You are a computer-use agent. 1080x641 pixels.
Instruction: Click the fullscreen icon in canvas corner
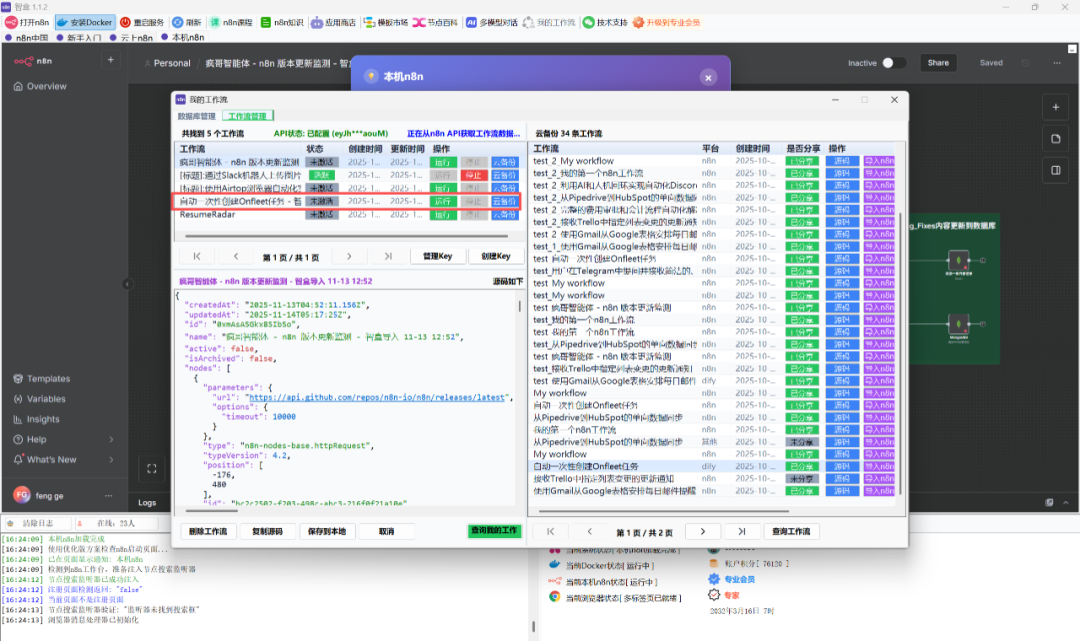coord(152,468)
